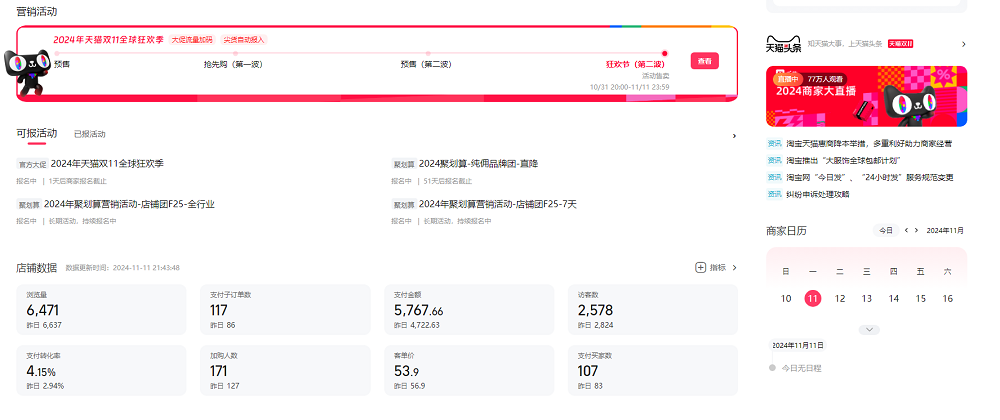Viewport: 1000px width, 420px height.
Task: Click the 2024年11月 month label
Action: (x=945, y=230)
